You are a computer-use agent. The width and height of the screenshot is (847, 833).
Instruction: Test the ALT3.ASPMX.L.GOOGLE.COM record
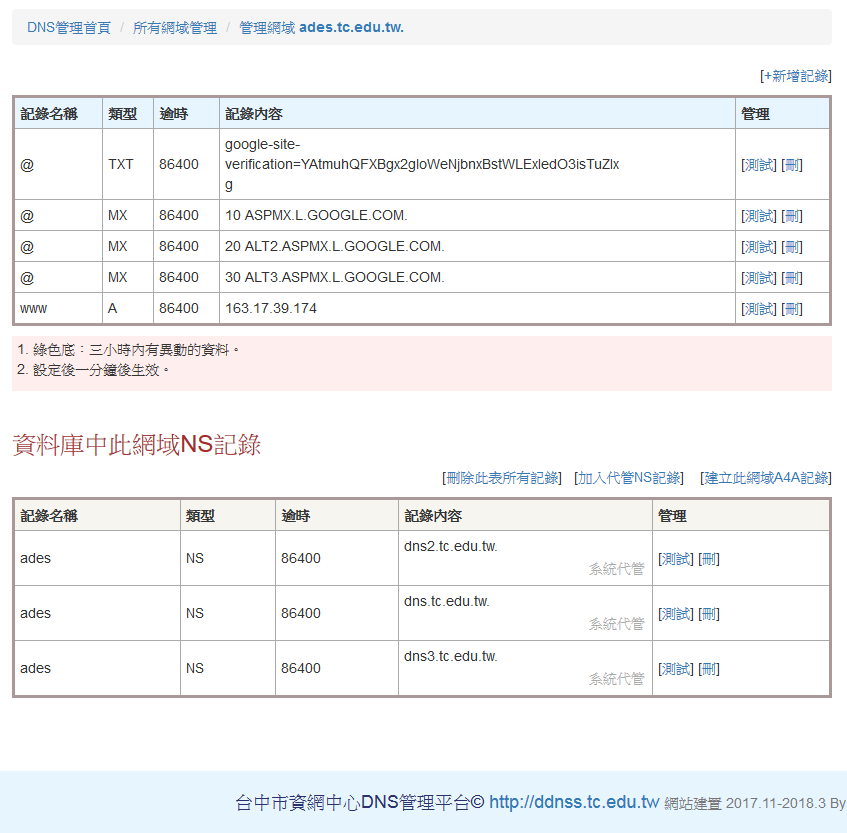(x=759, y=278)
